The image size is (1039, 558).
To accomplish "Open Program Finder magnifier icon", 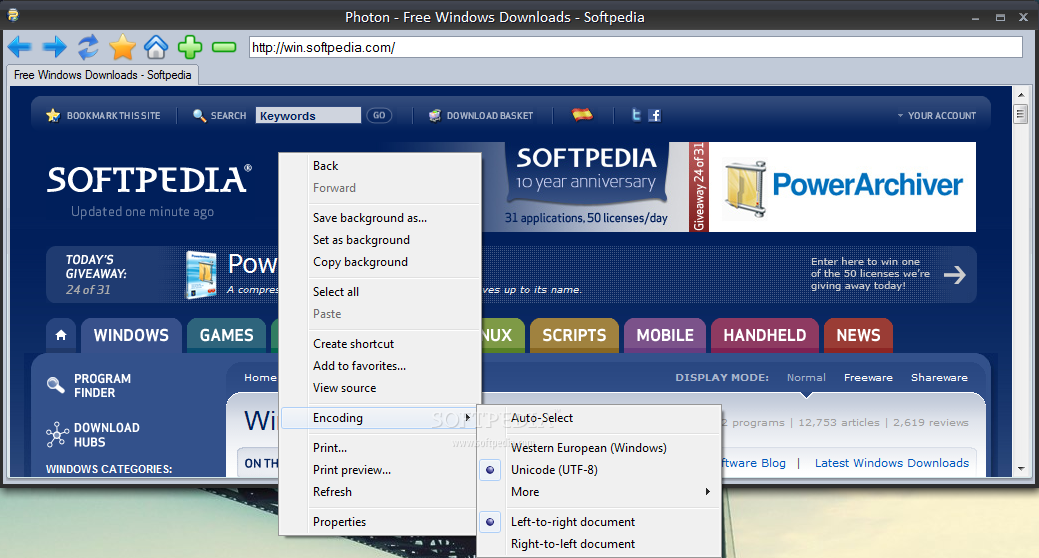I will click(56, 385).
